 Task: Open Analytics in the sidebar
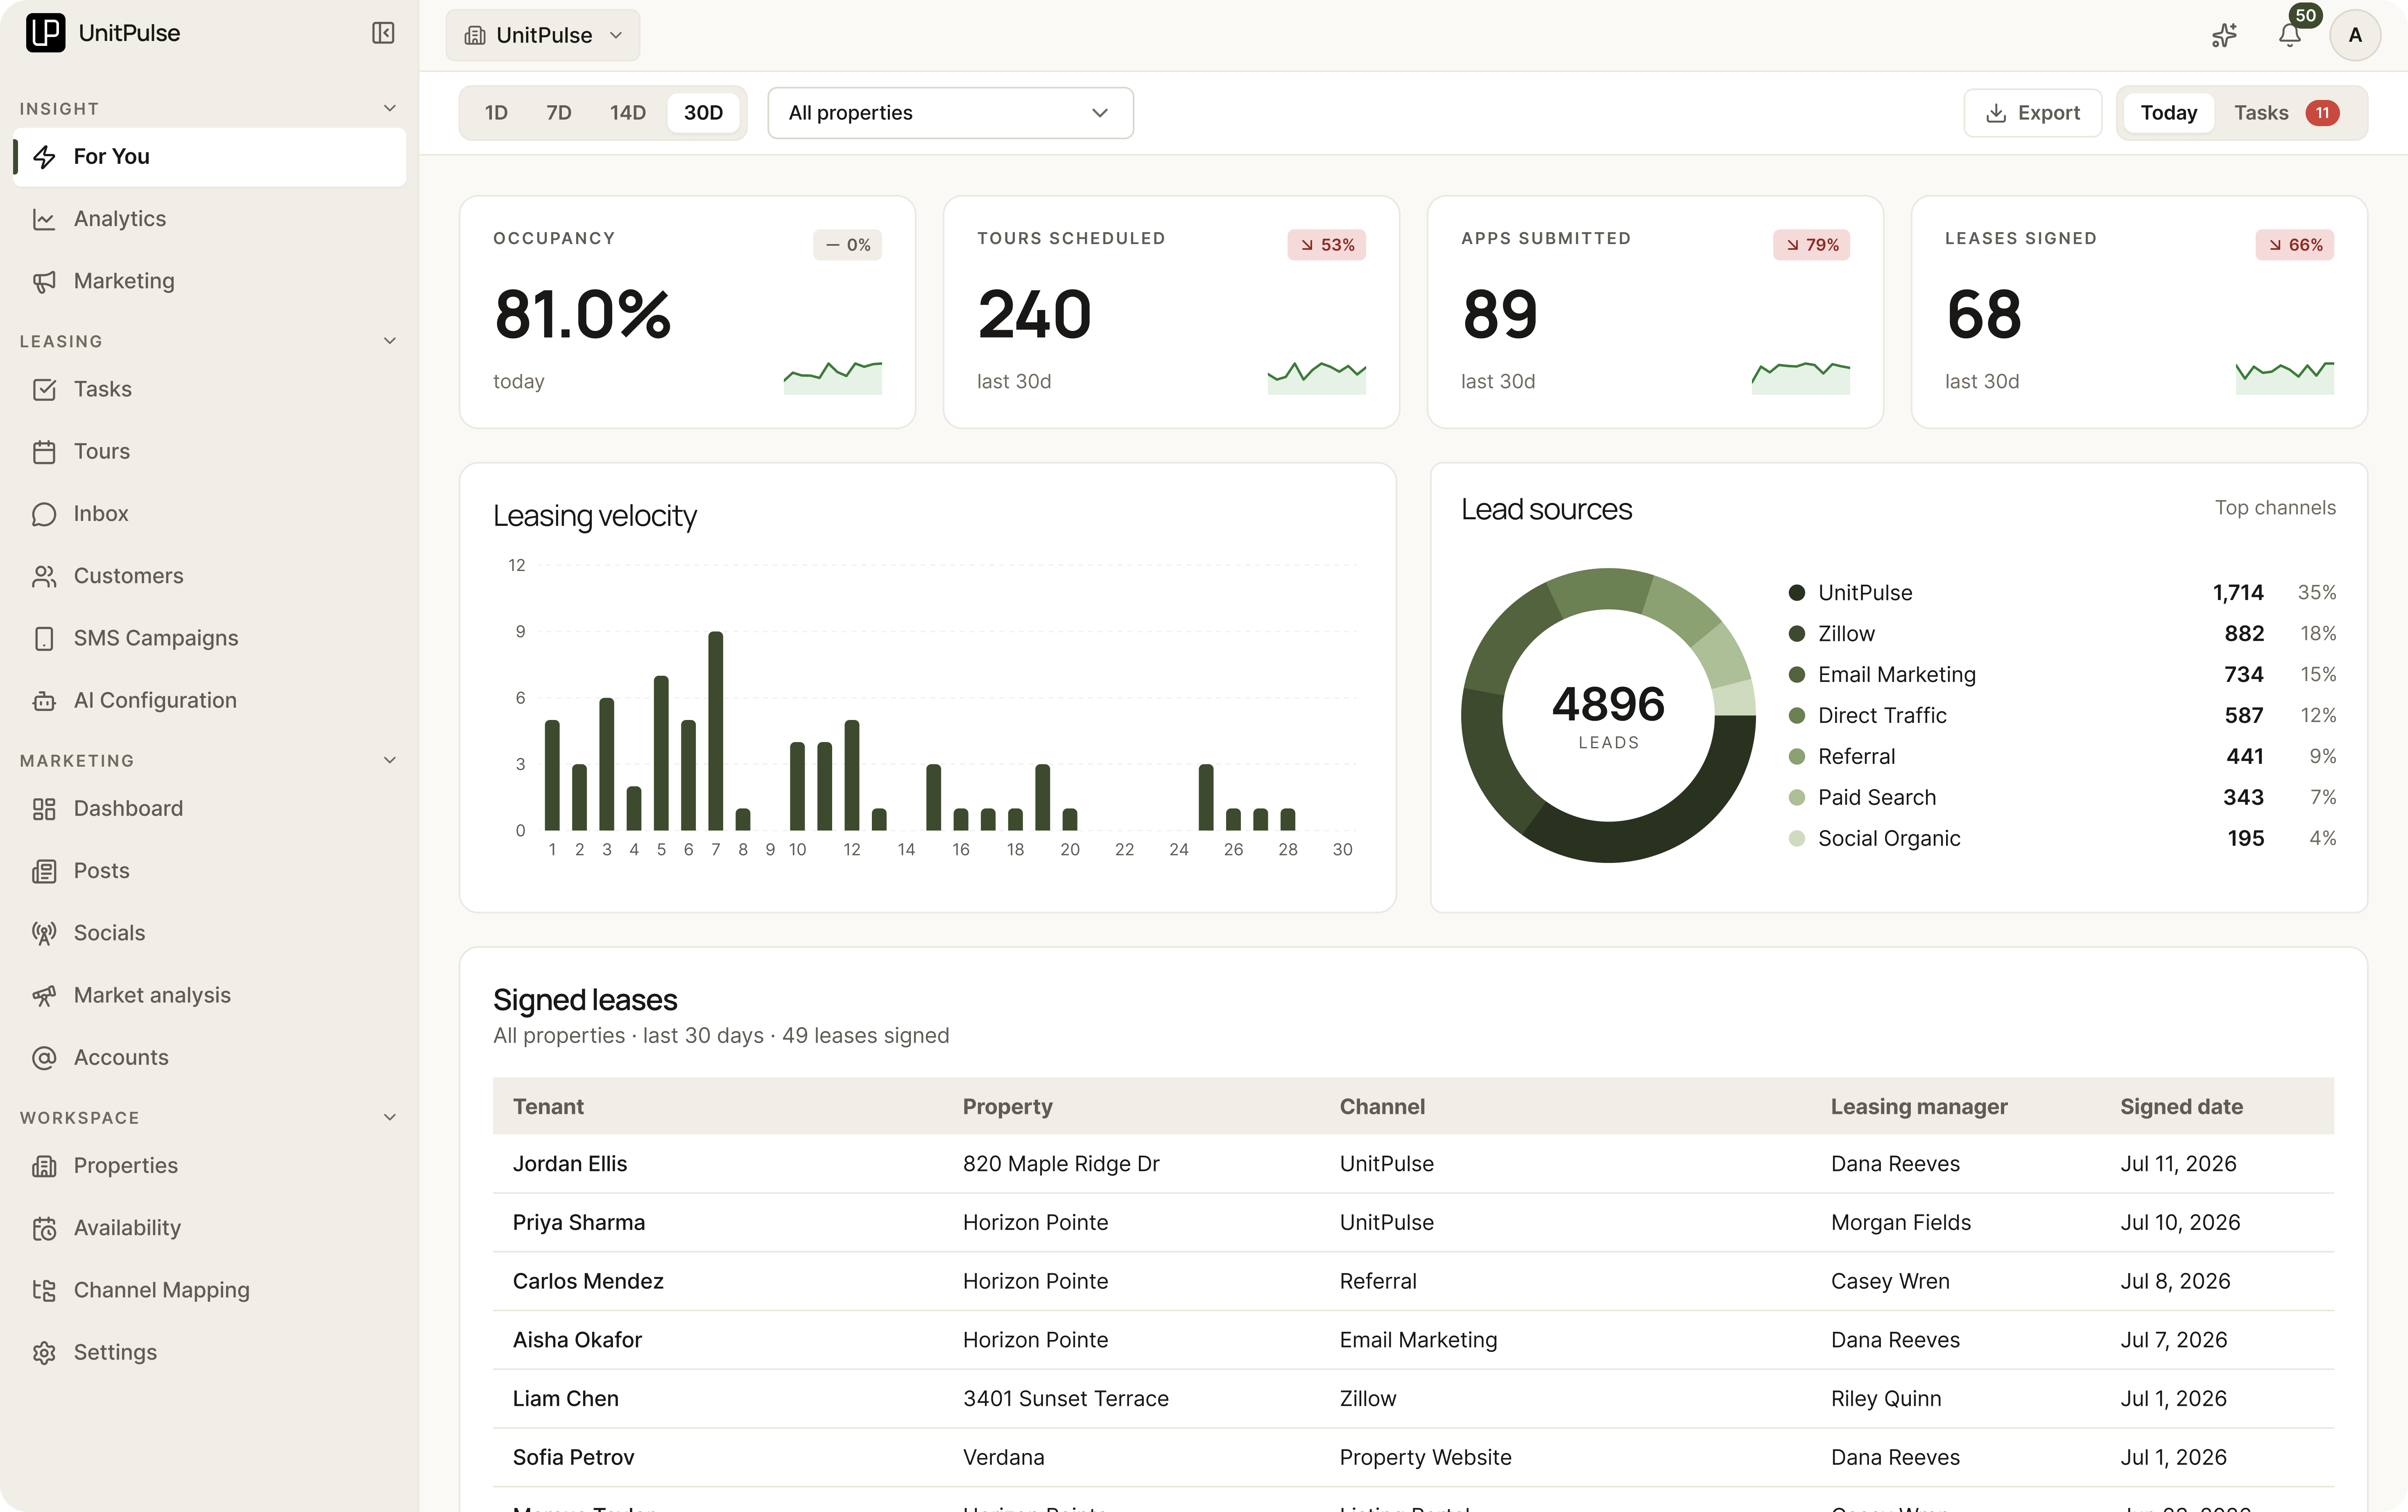pos(210,219)
